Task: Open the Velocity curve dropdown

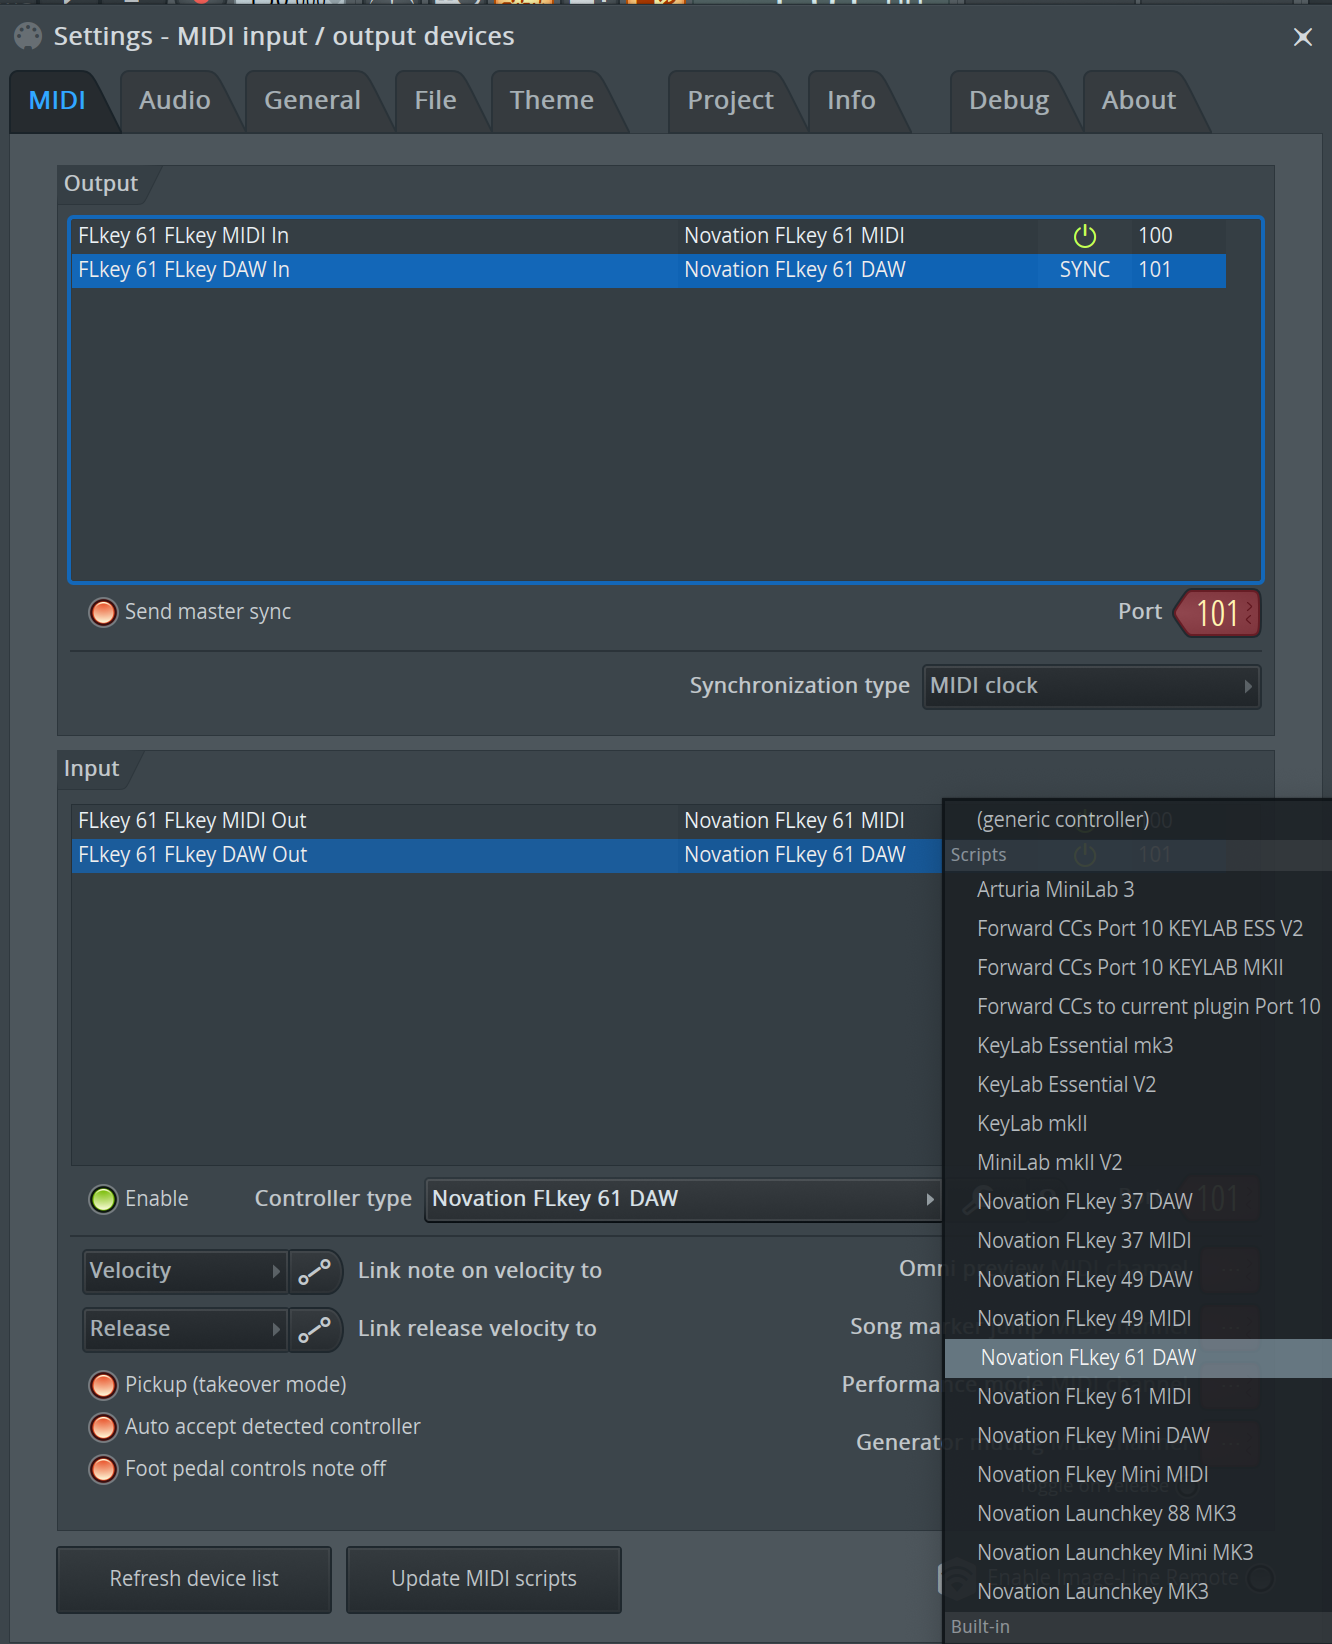Action: pos(185,1271)
